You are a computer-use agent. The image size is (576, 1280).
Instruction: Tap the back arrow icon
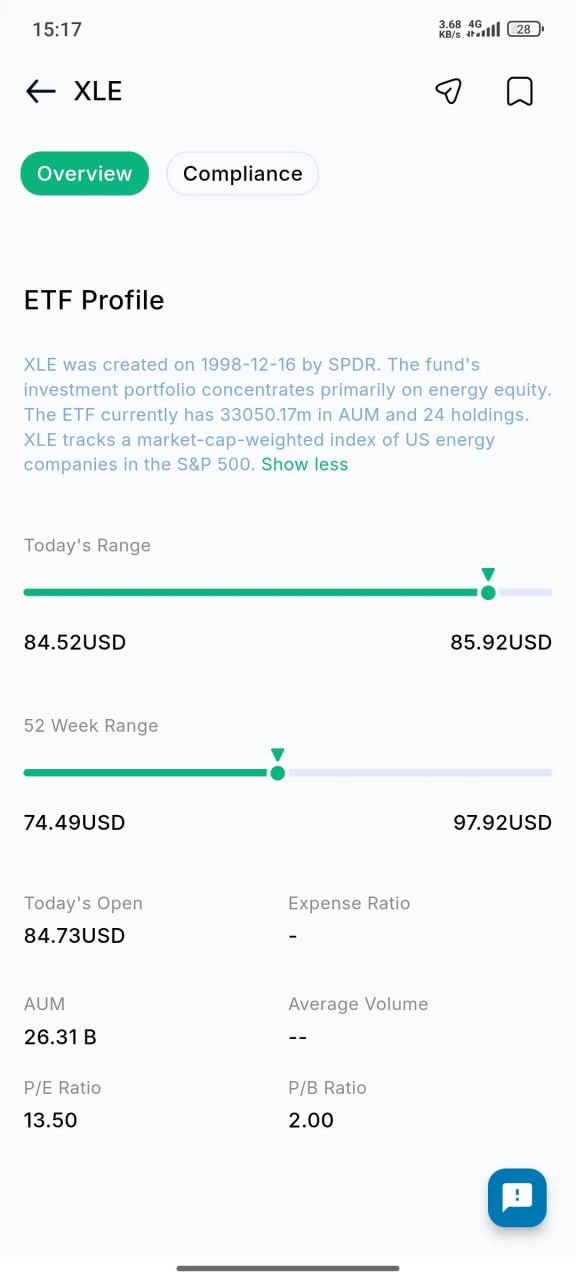point(40,92)
